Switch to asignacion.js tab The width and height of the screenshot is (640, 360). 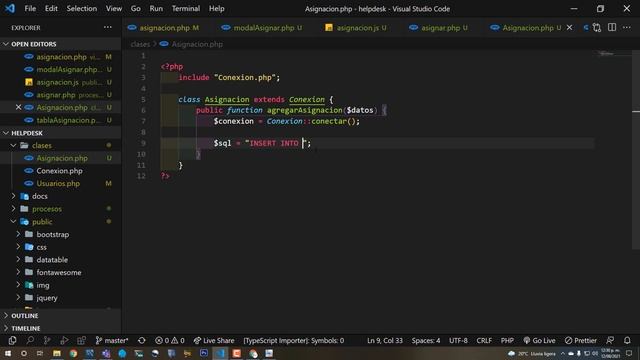point(356,28)
